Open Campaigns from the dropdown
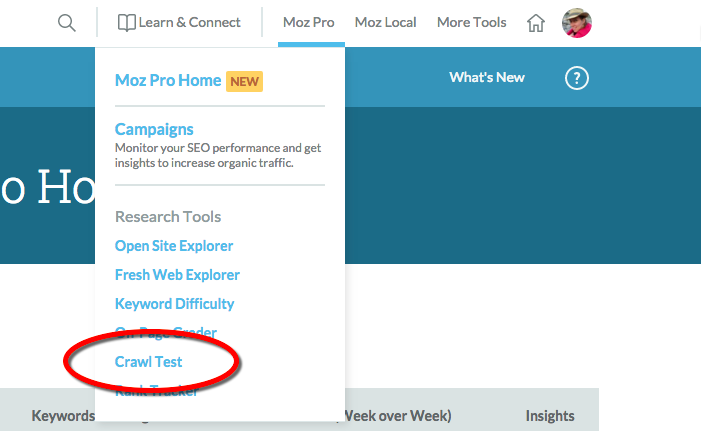 pos(154,129)
